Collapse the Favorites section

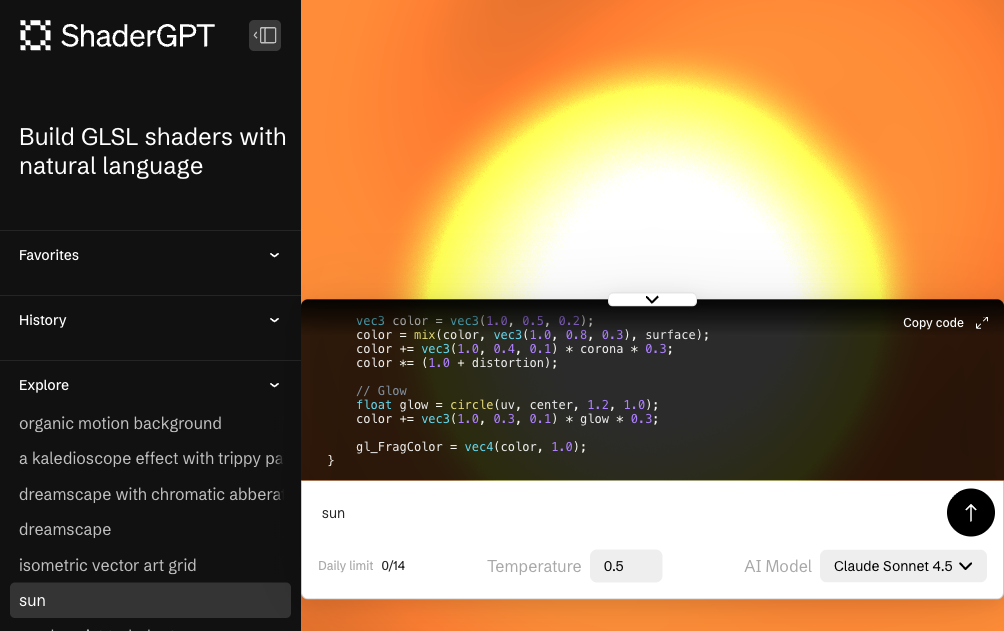tap(274, 255)
